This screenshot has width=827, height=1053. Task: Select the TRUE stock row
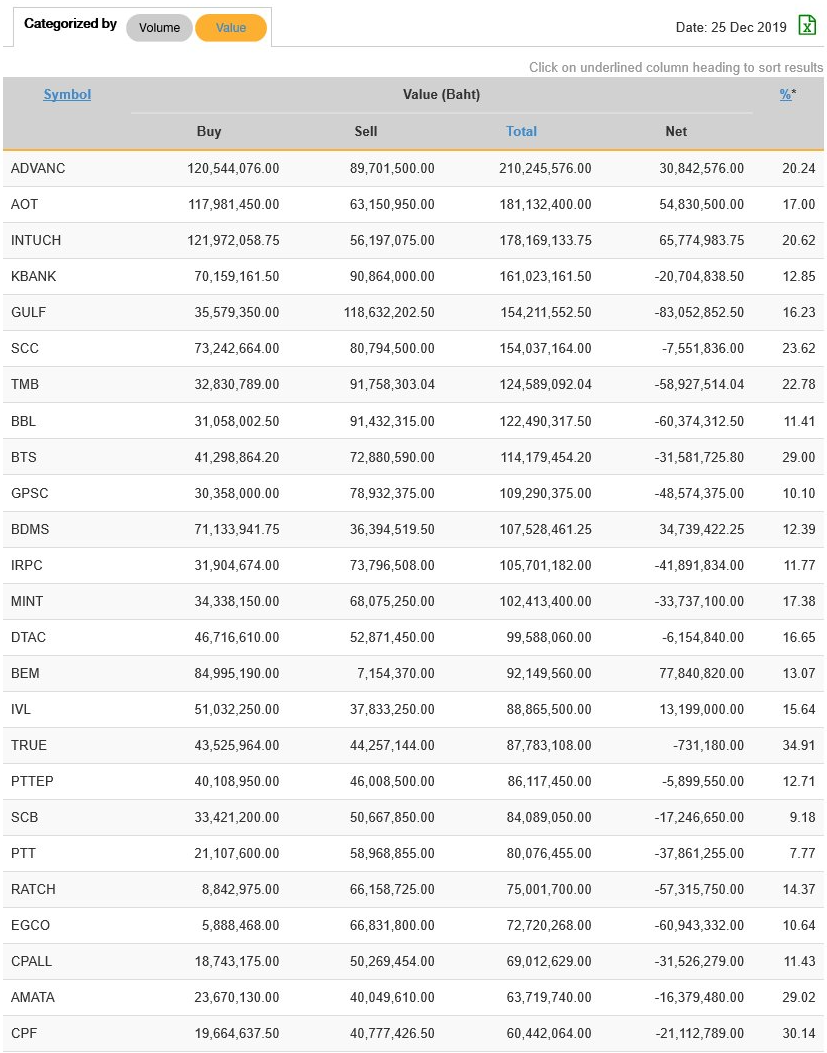[29, 745]
